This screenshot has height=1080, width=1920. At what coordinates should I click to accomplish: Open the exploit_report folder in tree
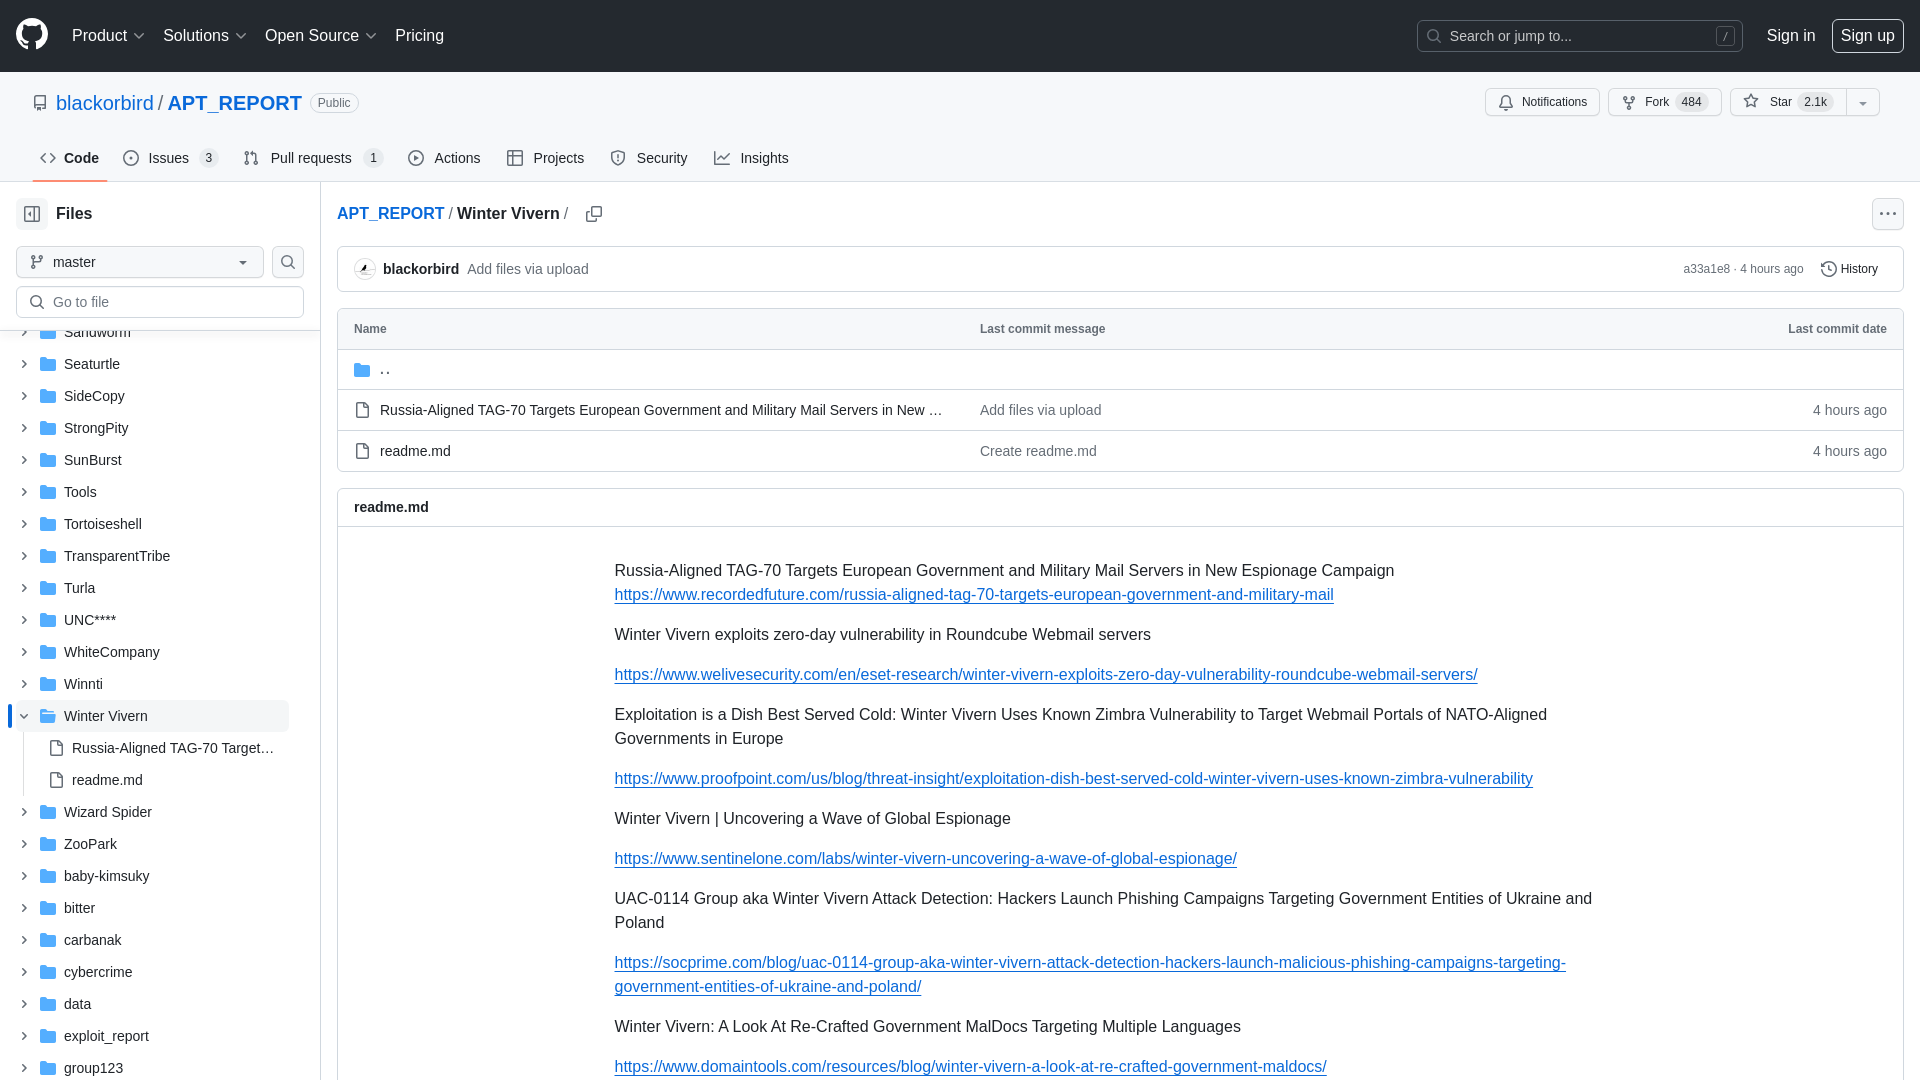(106, 1036)
